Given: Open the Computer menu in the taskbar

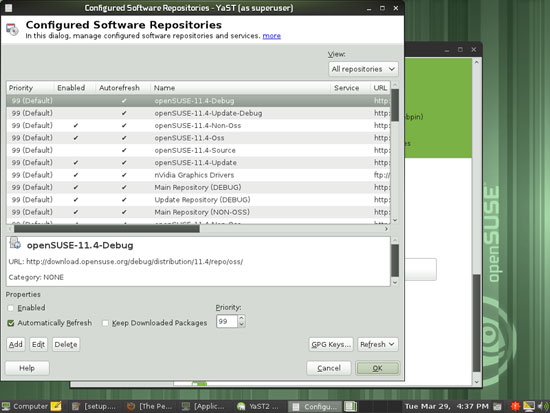Looking at the screenshot, I should point(25,406).
